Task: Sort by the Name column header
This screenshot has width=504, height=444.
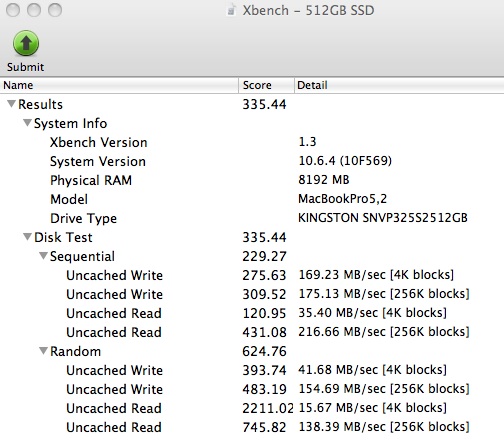Action: point(119,85)
